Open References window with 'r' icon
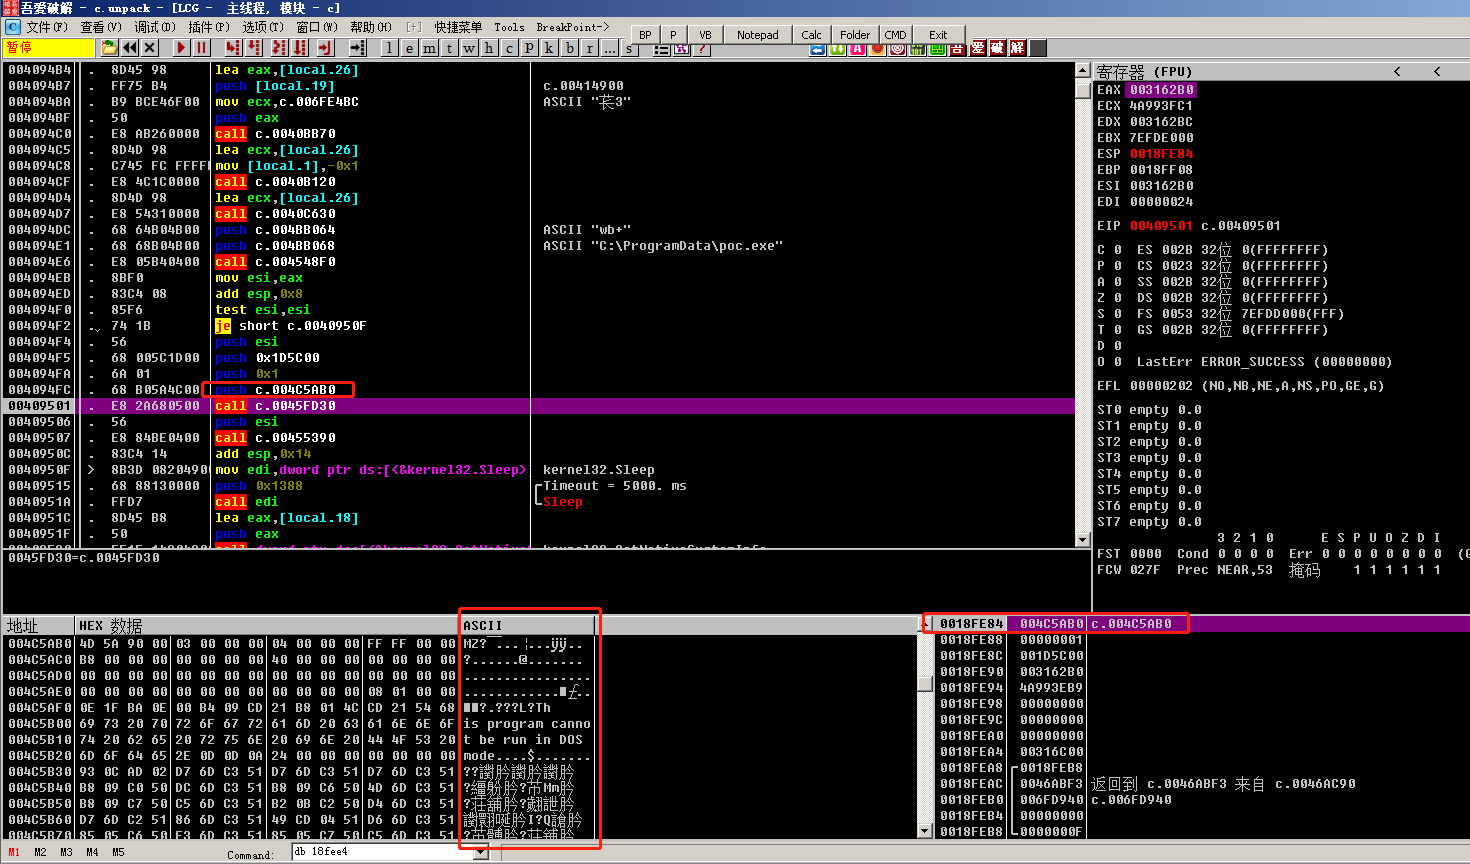This screenshot has width=1470, height=864. [x=589, y=47]
